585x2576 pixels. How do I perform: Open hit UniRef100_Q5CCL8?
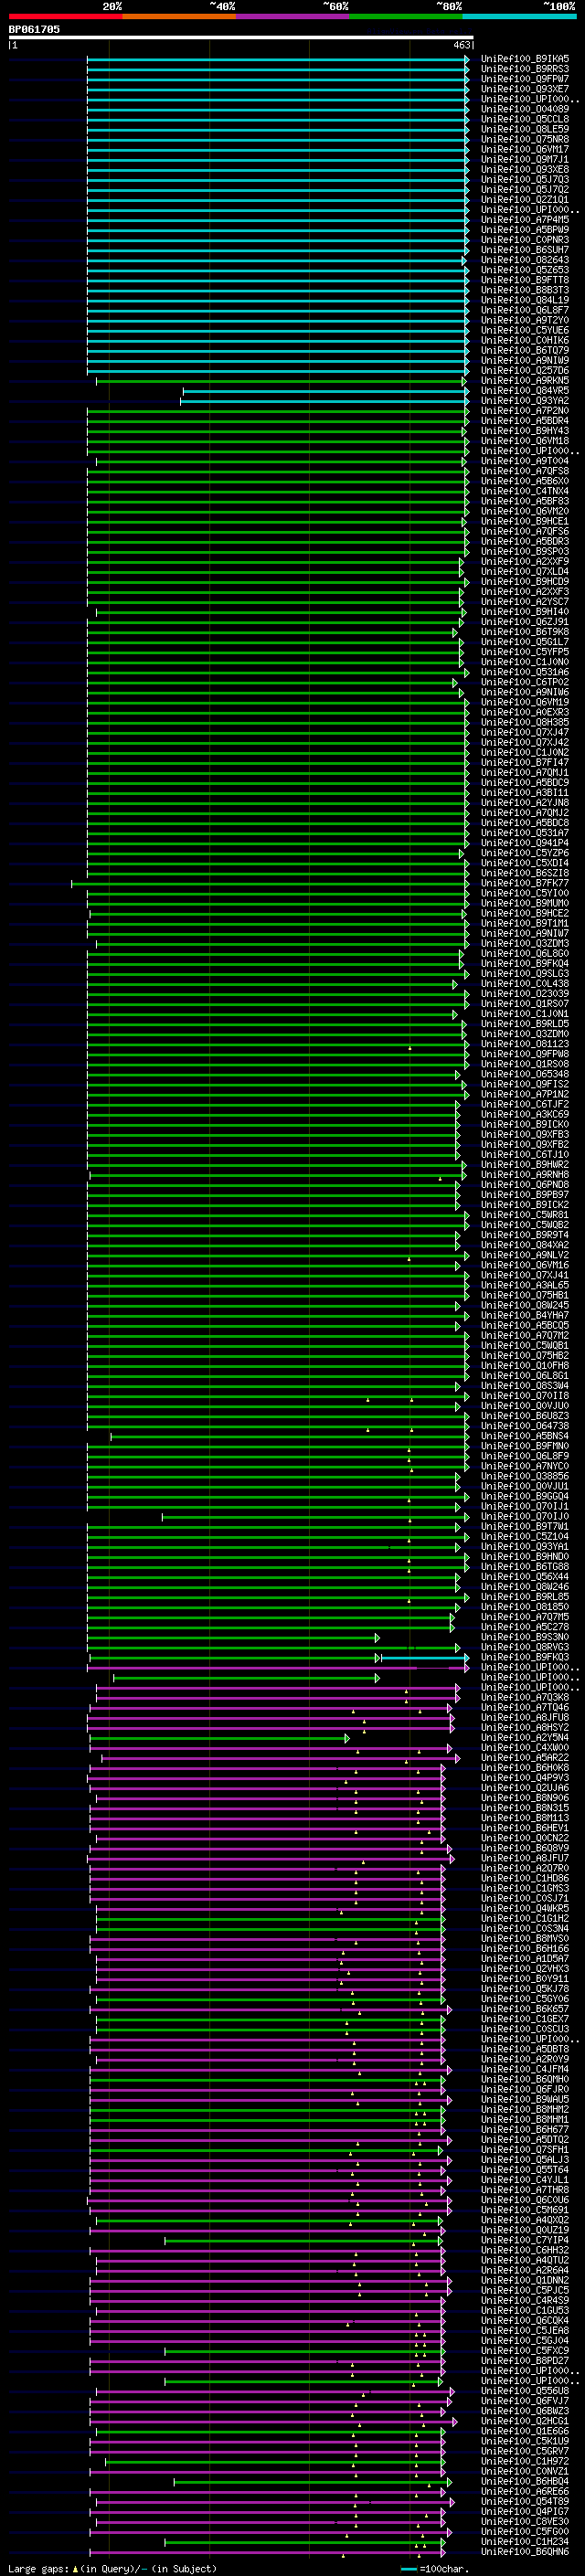pos(525,119)
